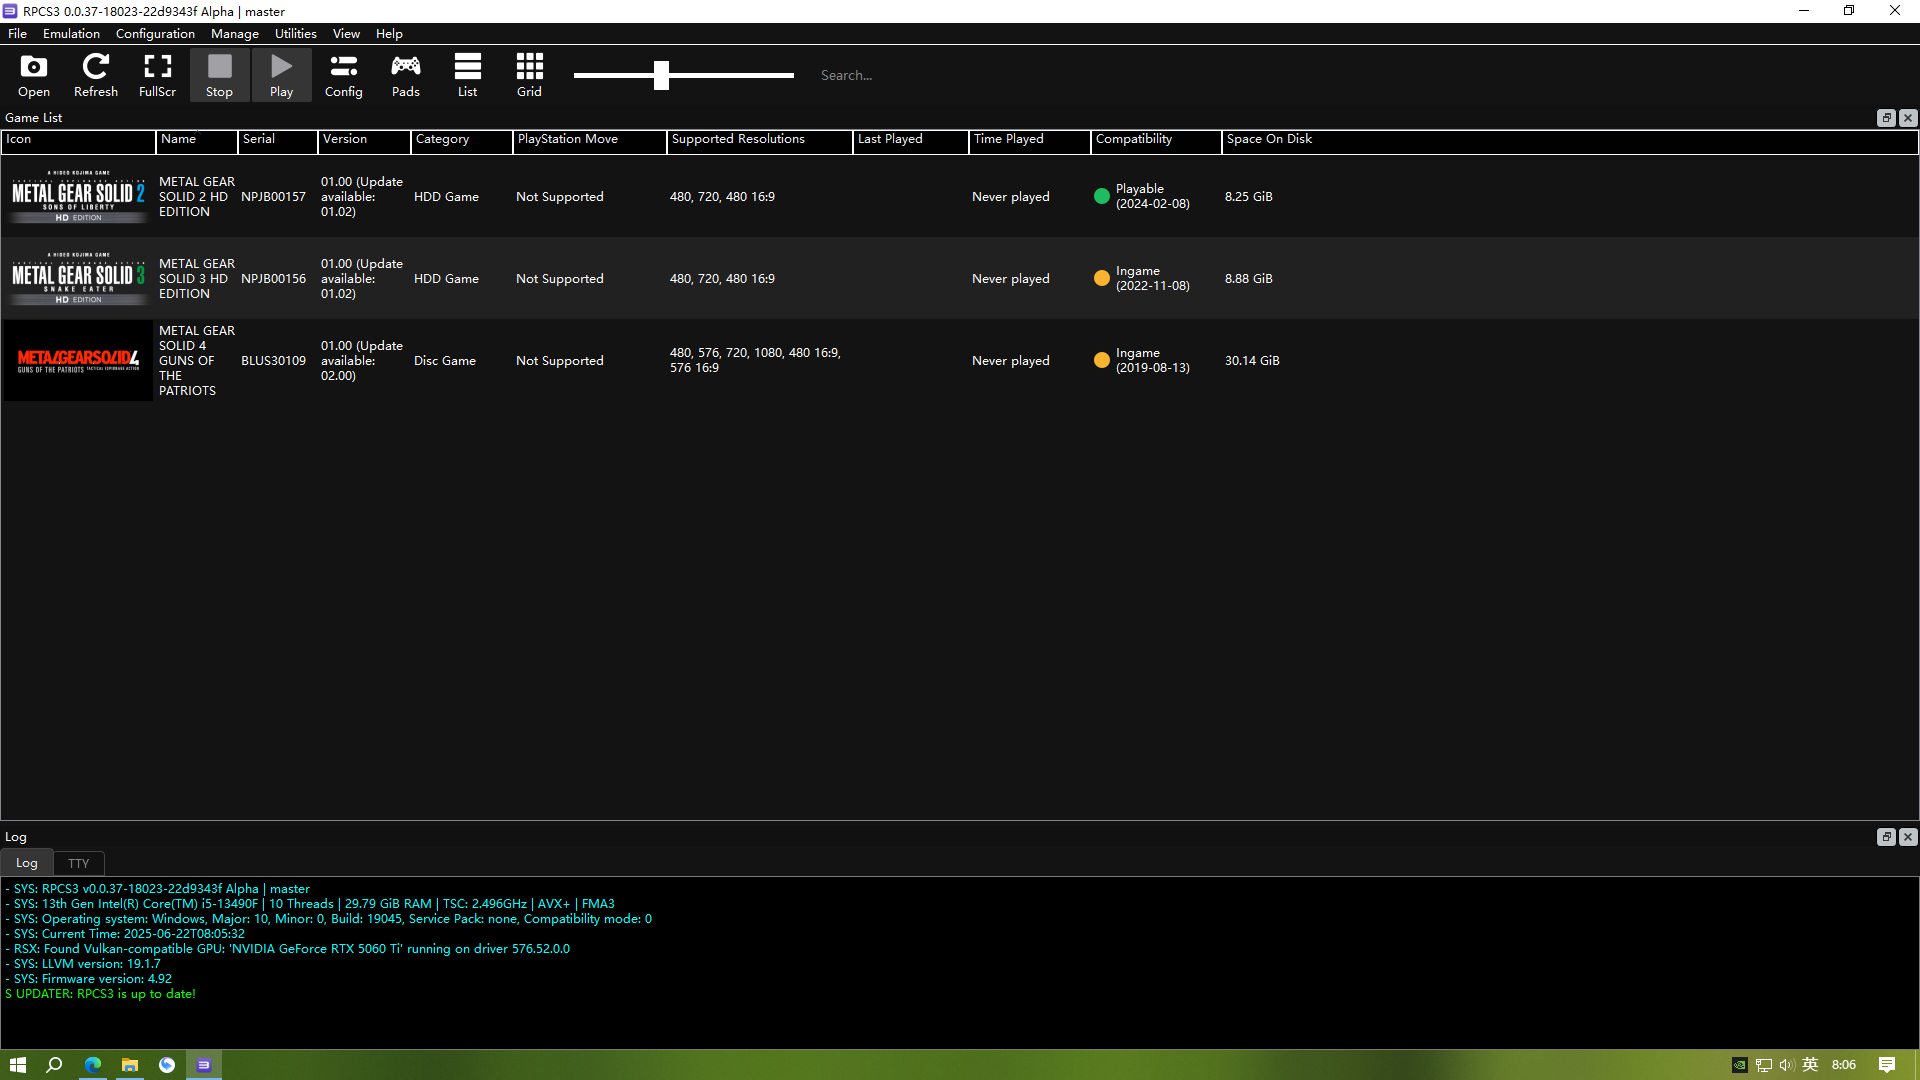Click Disc Game category cell
Viewport: 1920px width, 1080px height.
point(445,360)
